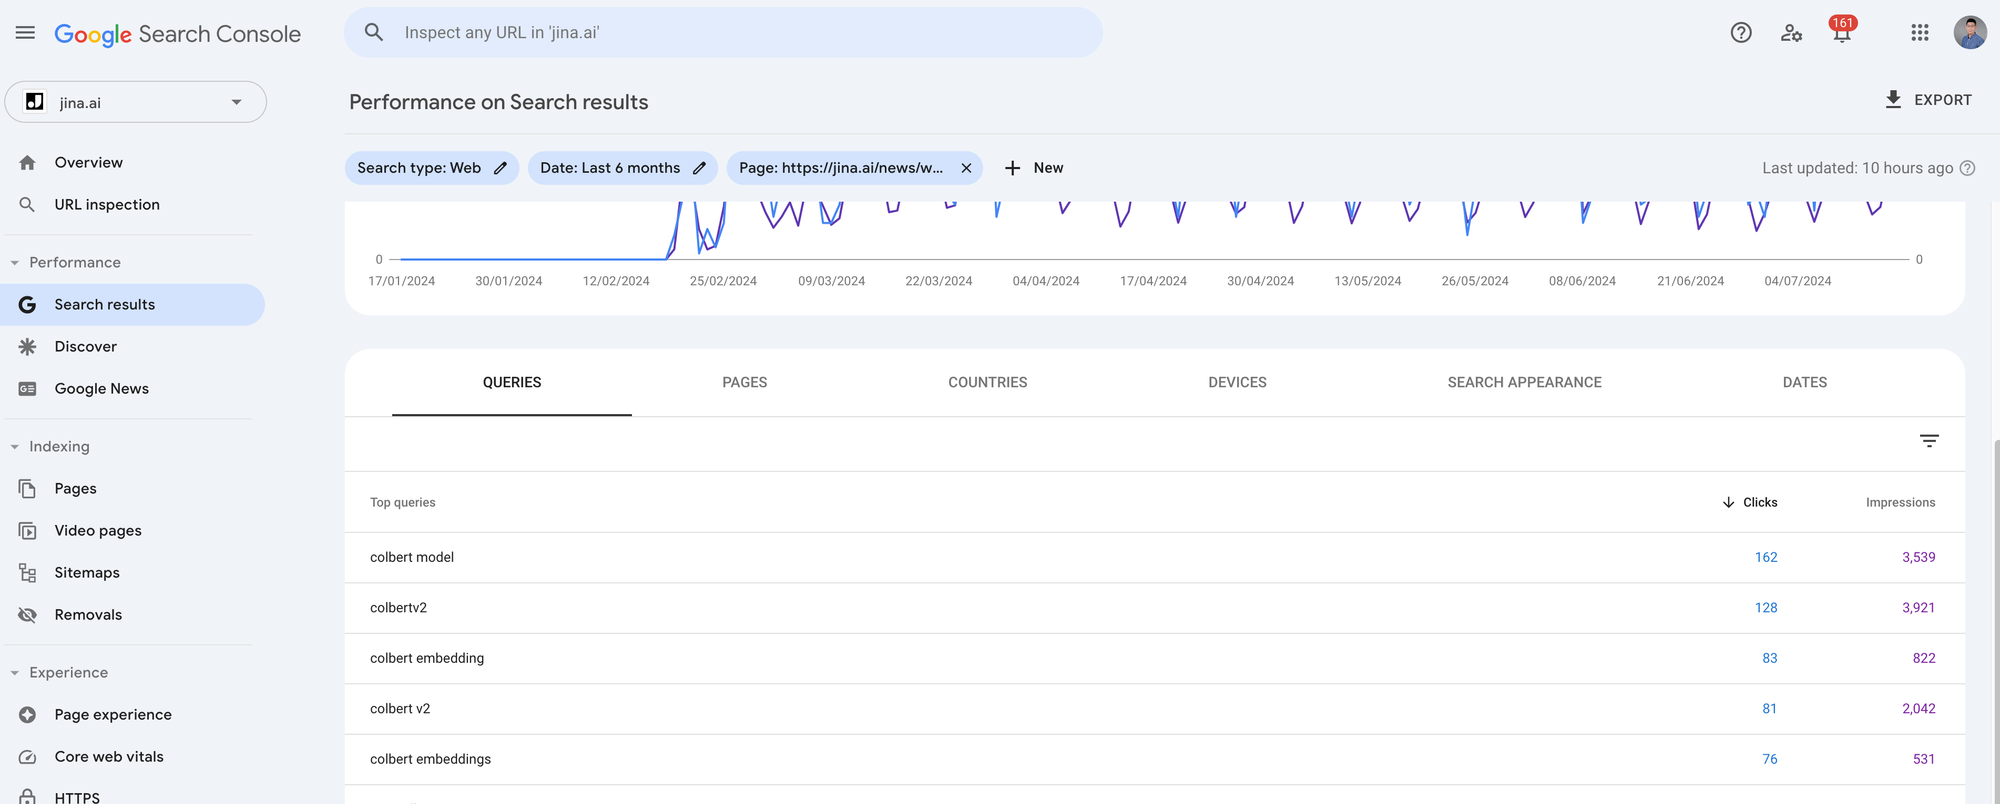Click the Sitemaps tree icon
Viewport: 2000px width, 804px height.
pyautogui.click(x=27, y=572)
